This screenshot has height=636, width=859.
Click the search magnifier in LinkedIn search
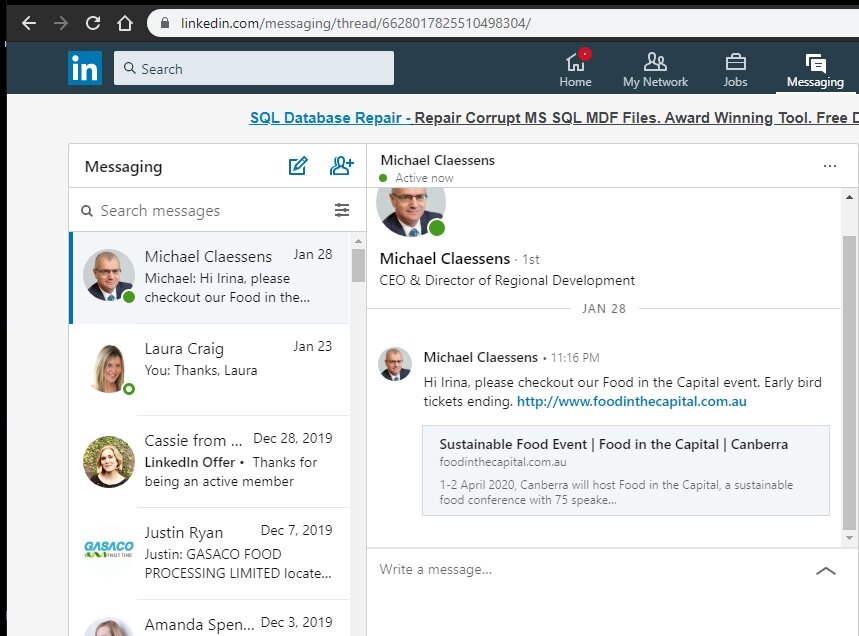(130, 68)
